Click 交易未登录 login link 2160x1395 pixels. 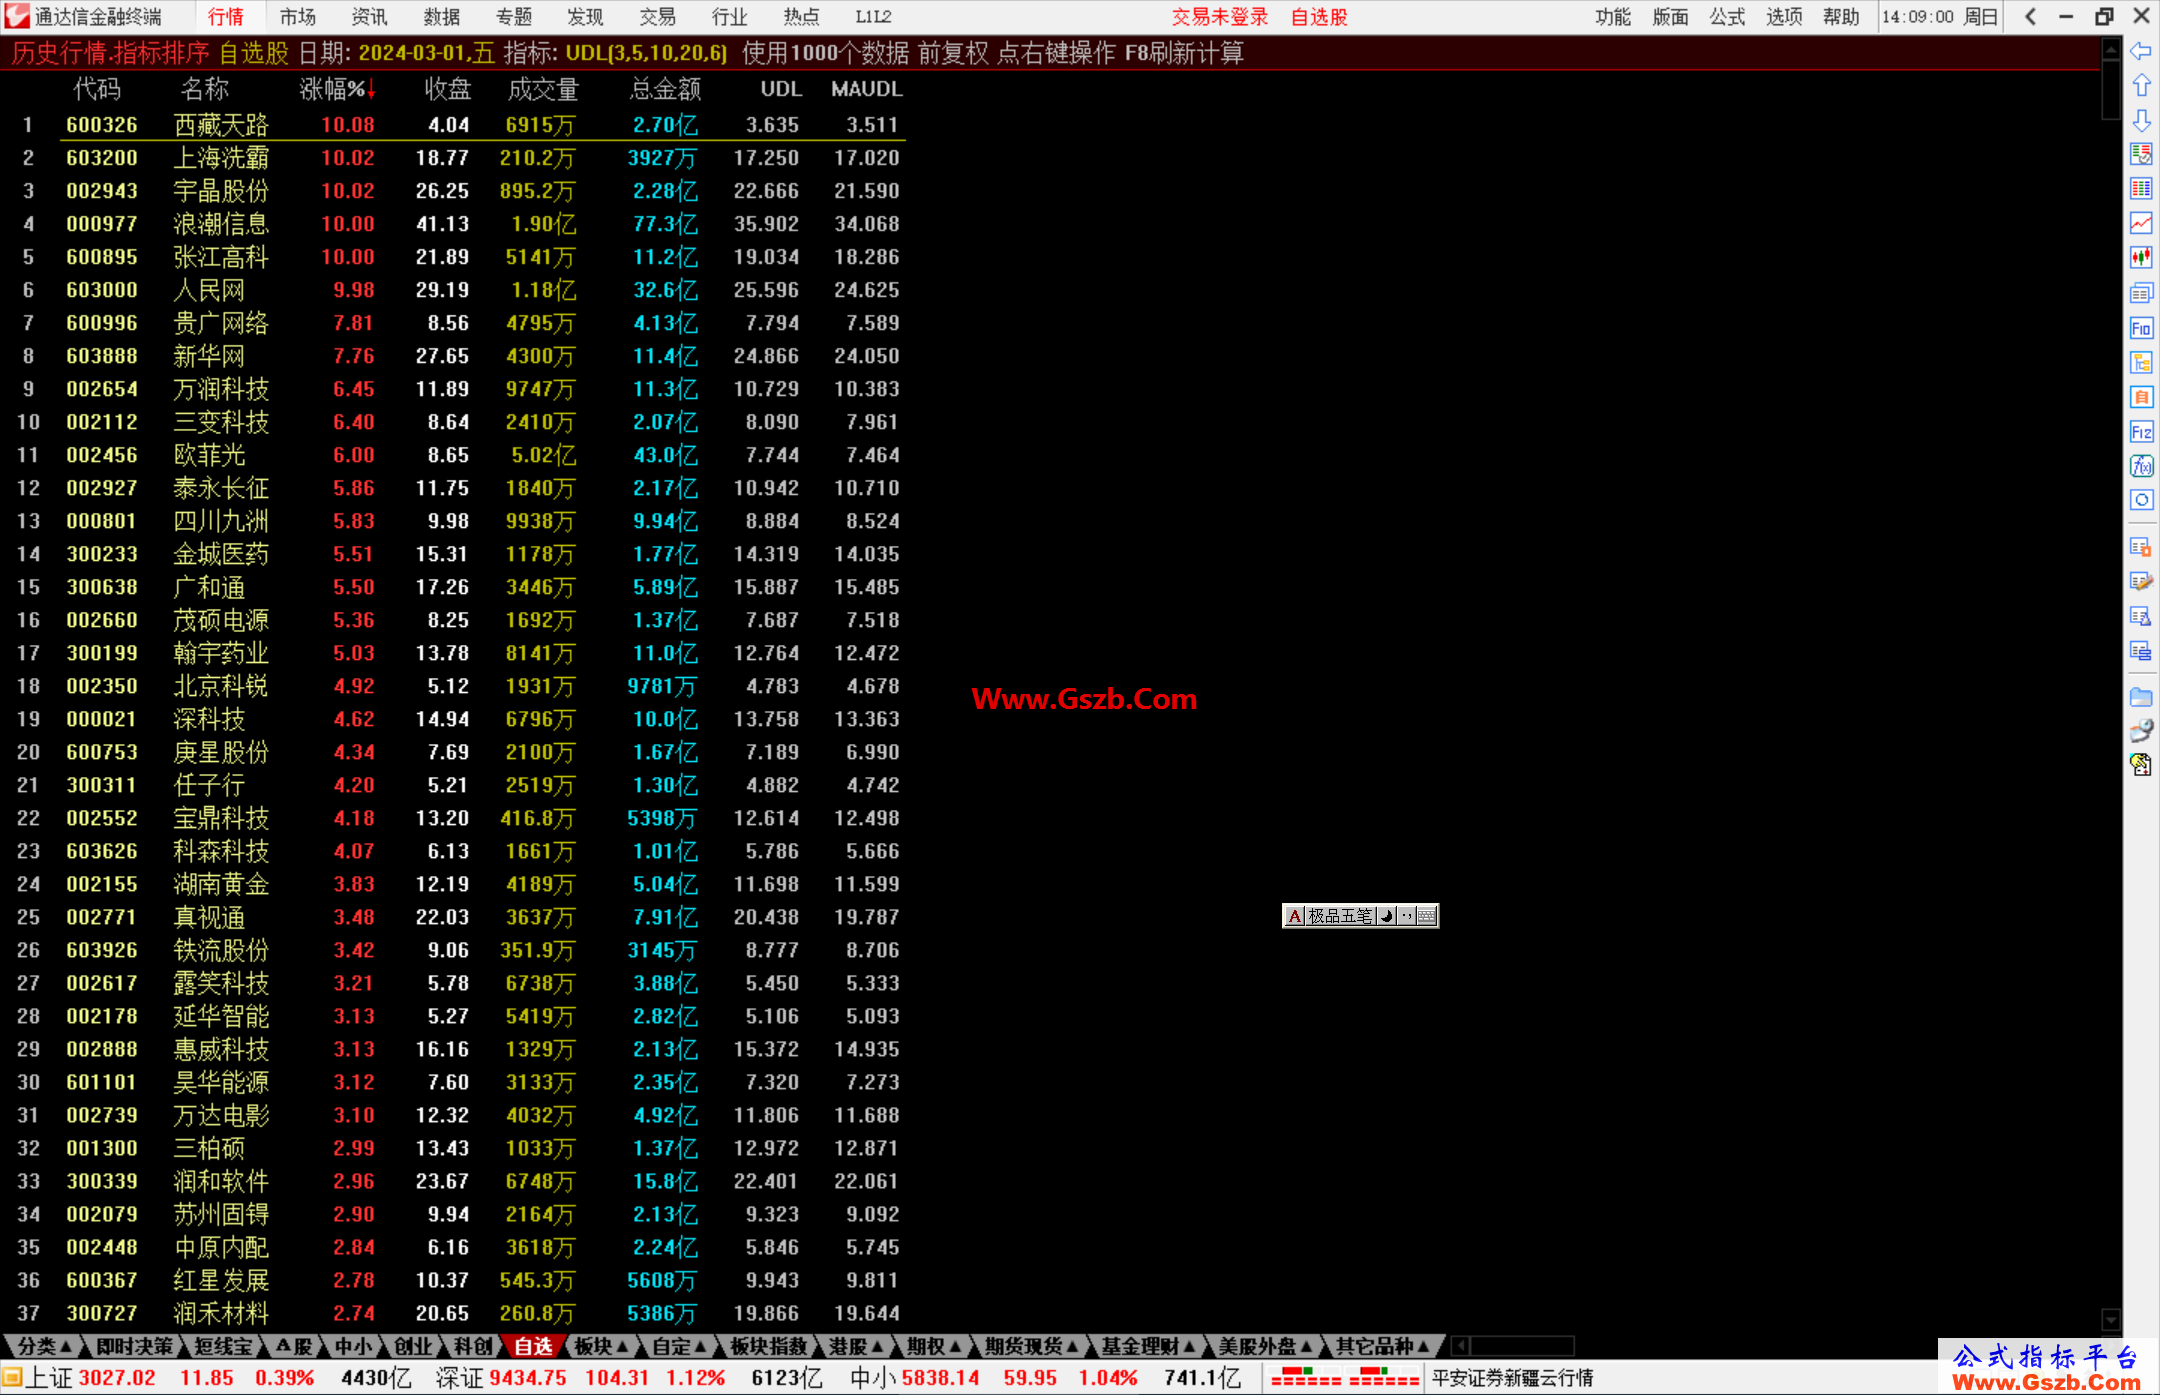[1219, 17]
